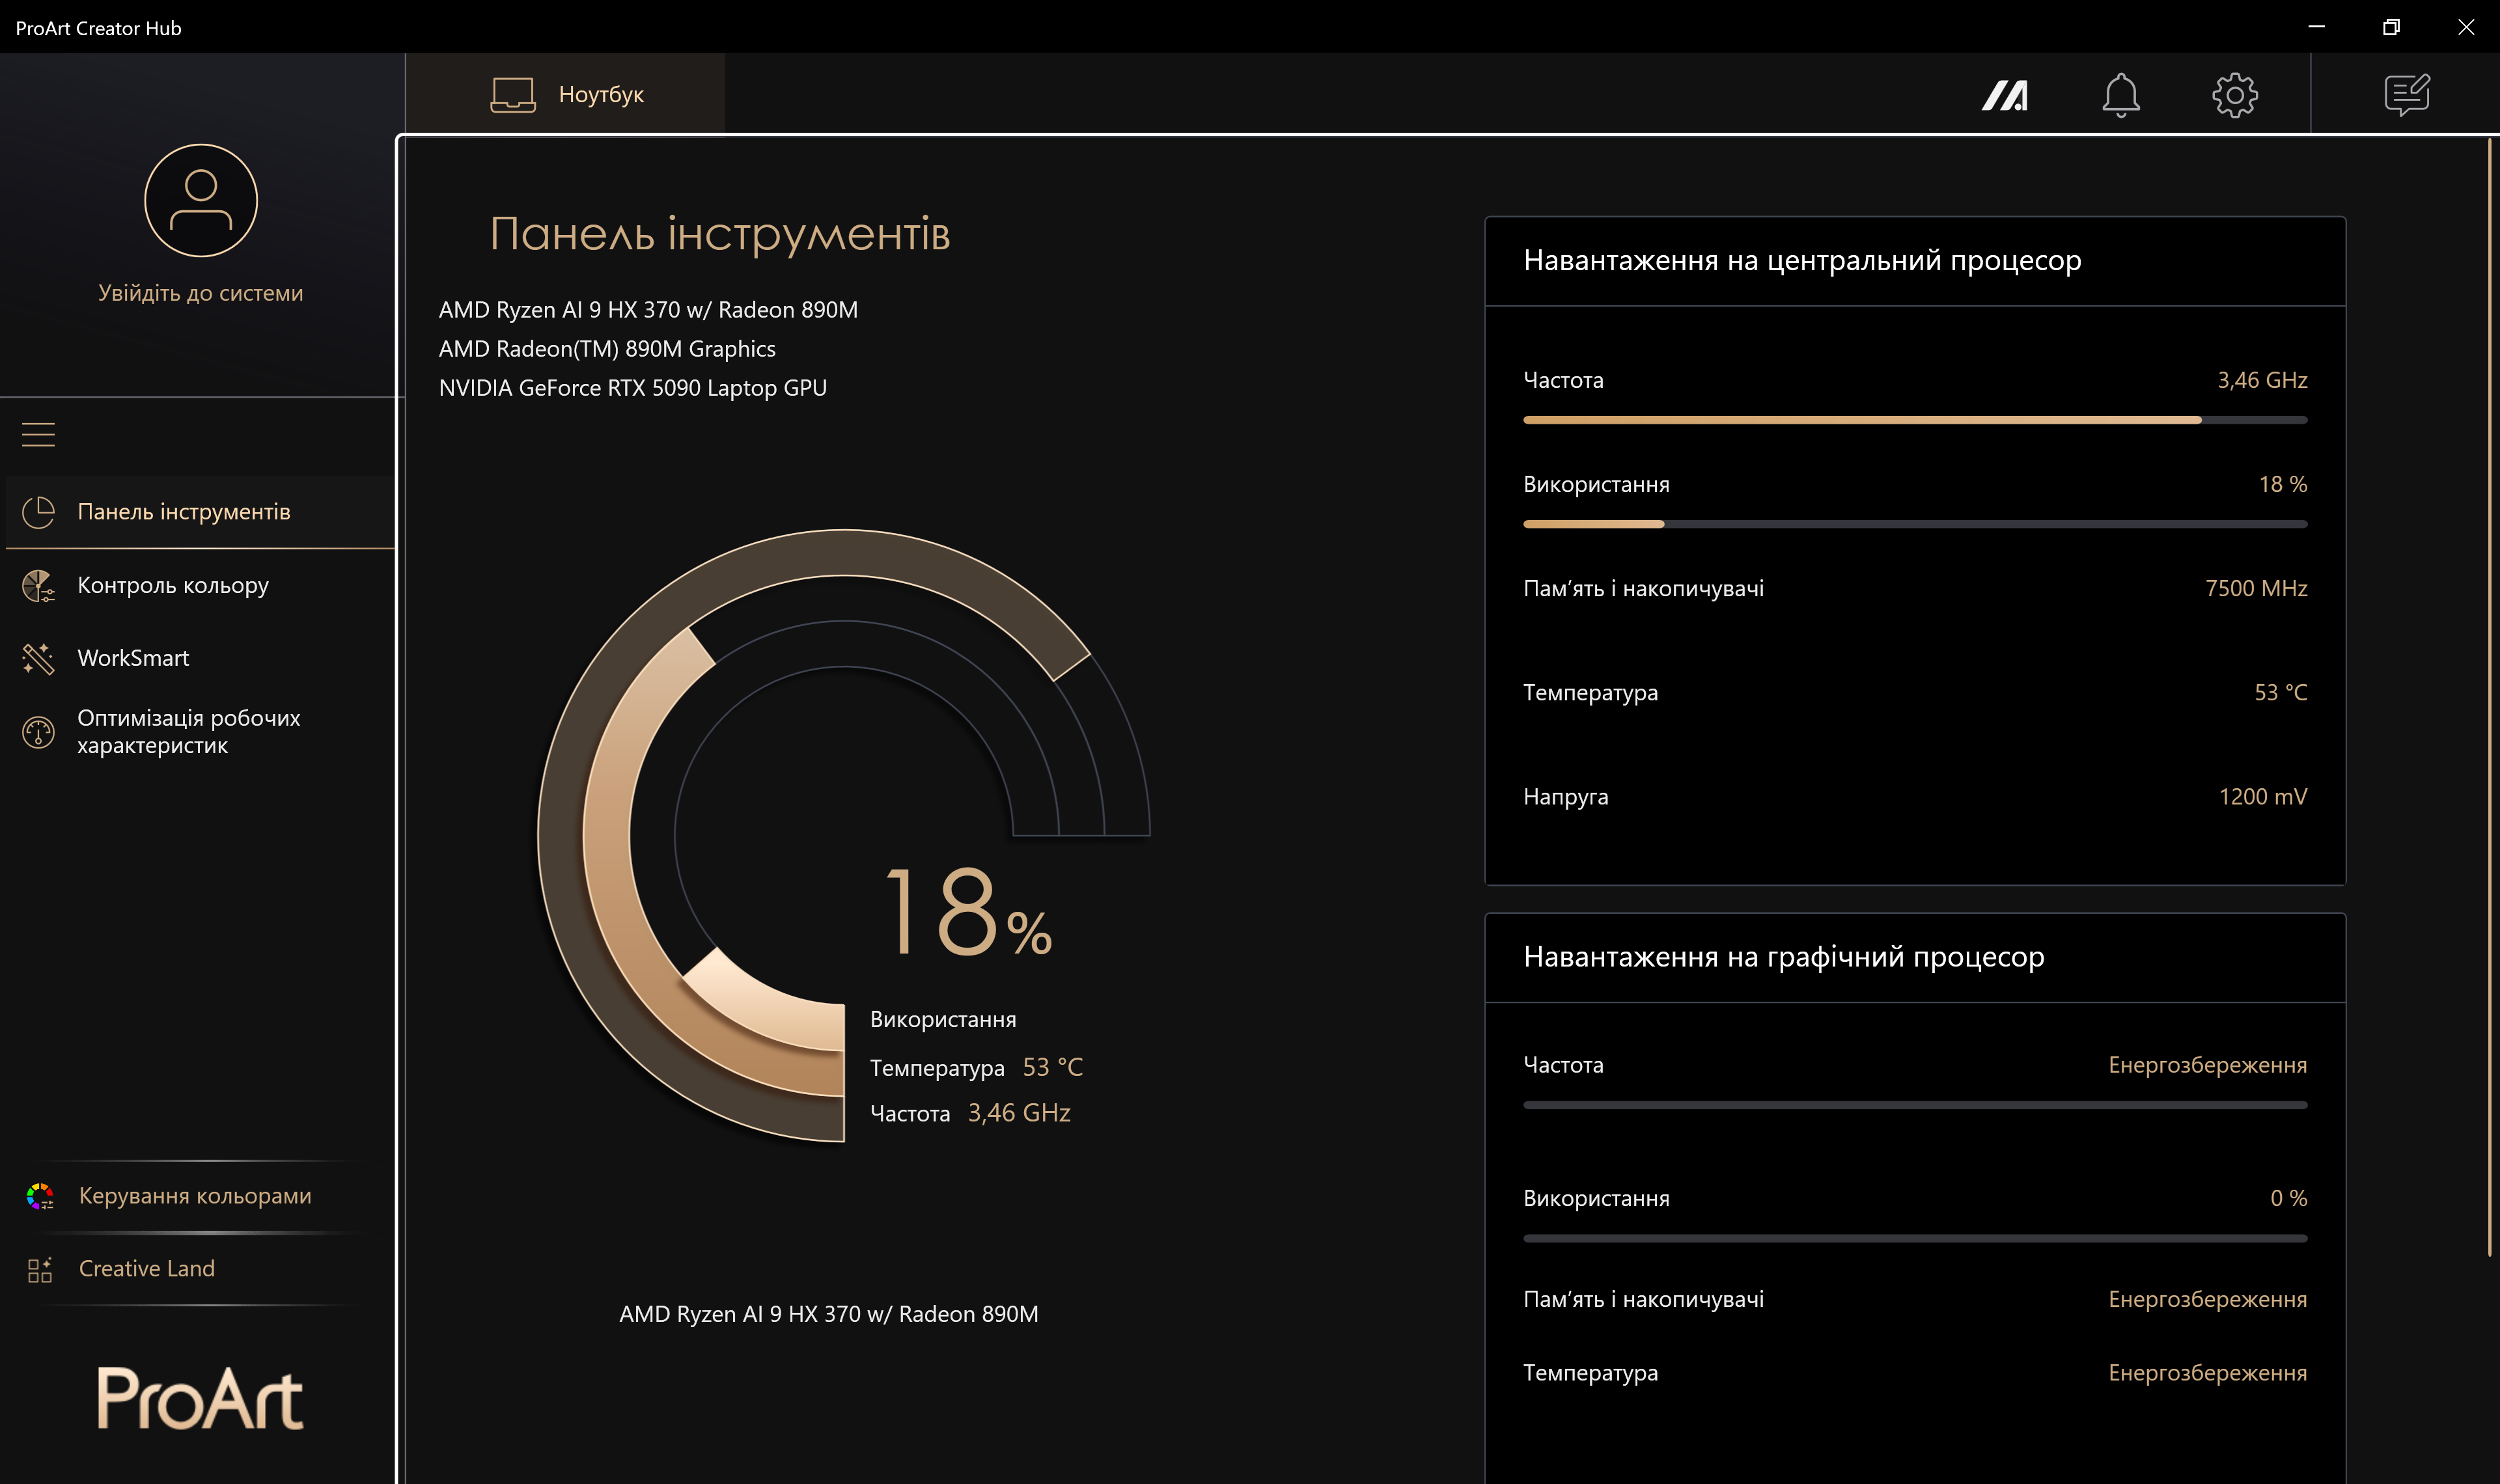2500x1484 pixels.
Task: Open the MyASUS logo icon
Action: 2004,96
